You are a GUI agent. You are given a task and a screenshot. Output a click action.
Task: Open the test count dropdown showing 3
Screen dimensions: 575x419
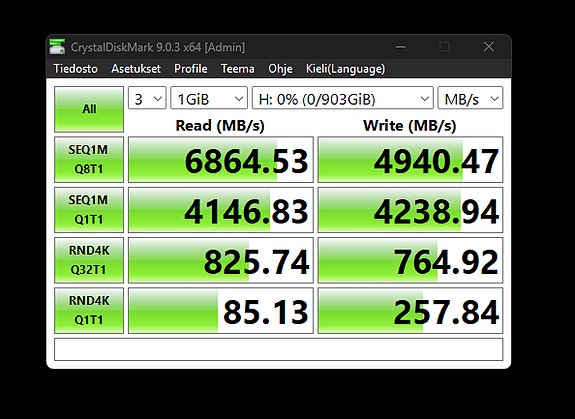pyautogui.click(x=147, y=98)
